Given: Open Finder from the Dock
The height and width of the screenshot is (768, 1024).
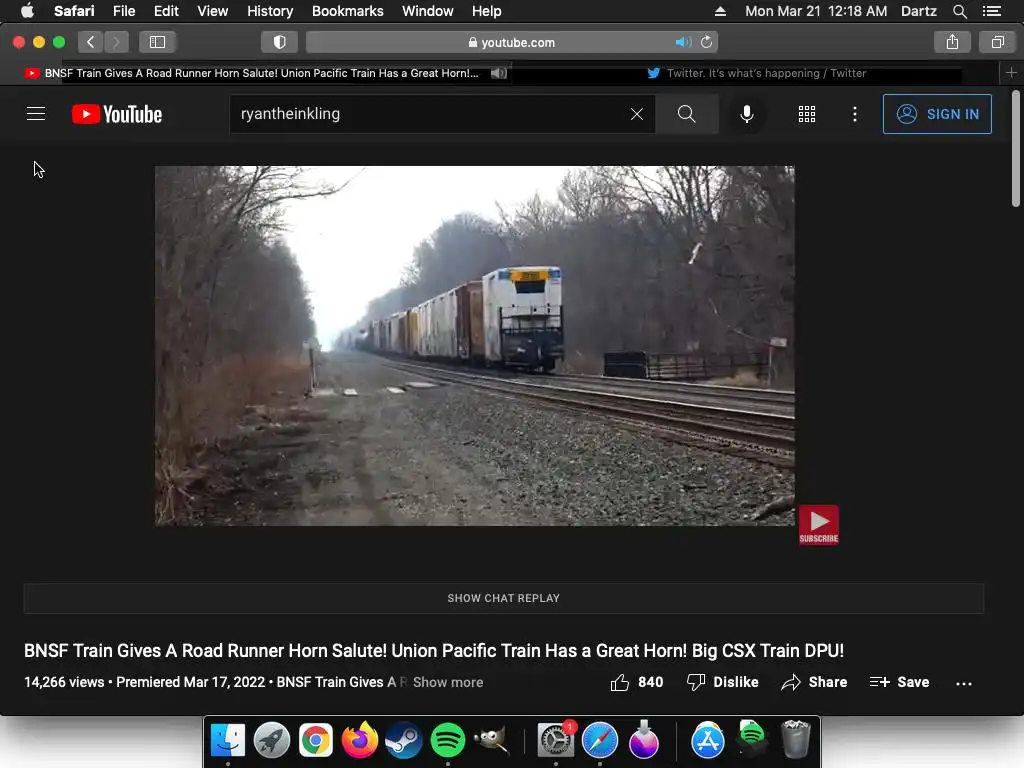Looking at the screenshot, I should coord(227,740).
